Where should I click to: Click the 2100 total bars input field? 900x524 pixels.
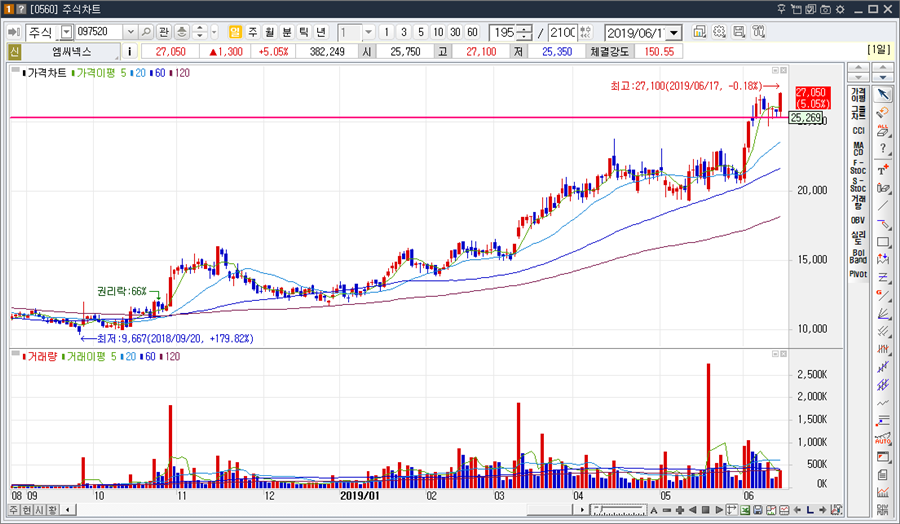562,32
